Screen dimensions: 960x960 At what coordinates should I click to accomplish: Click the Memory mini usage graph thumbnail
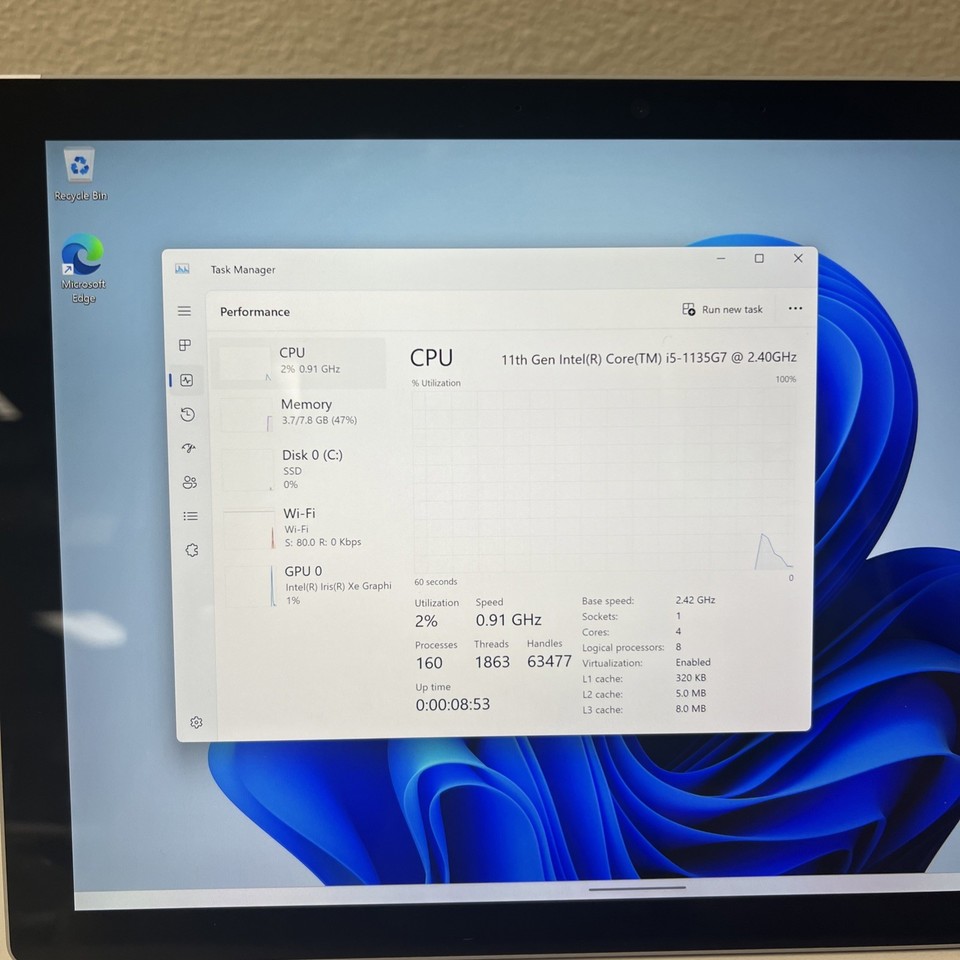pyautogui.click(x=246, y=414)
